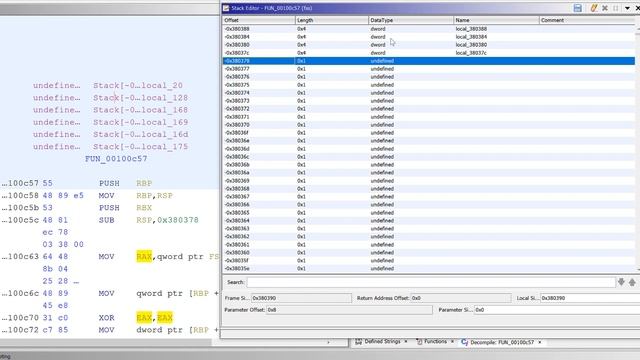Click the FUN_00100c57 function label
Viewport: 640px width, 360px height.
pyautogui.click(x=116, y=159)
